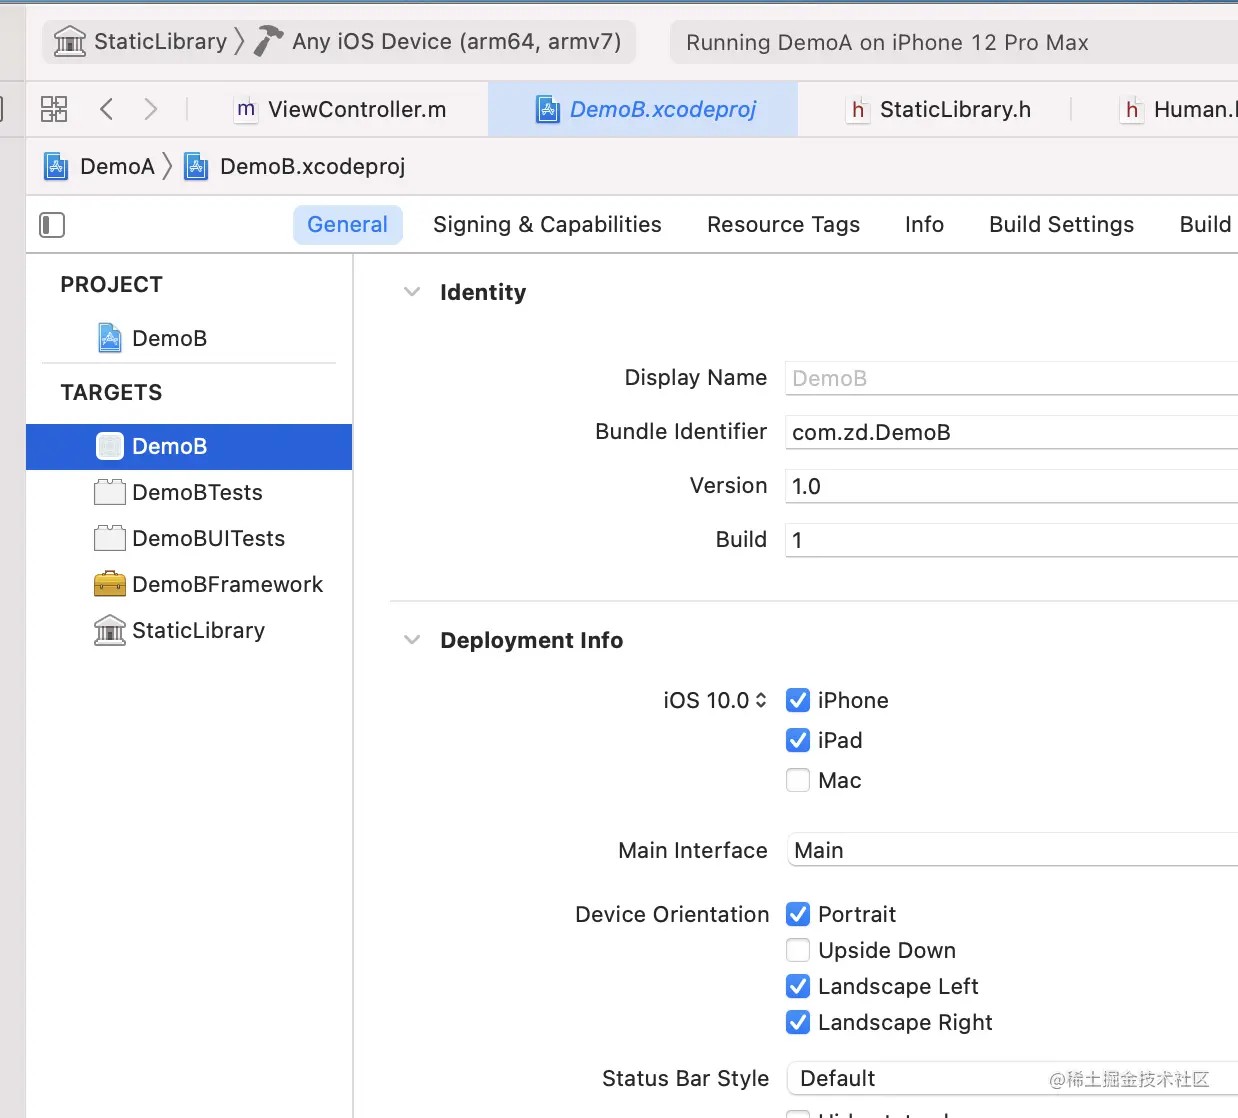Select the DemoBUITests target

(189, 538)
